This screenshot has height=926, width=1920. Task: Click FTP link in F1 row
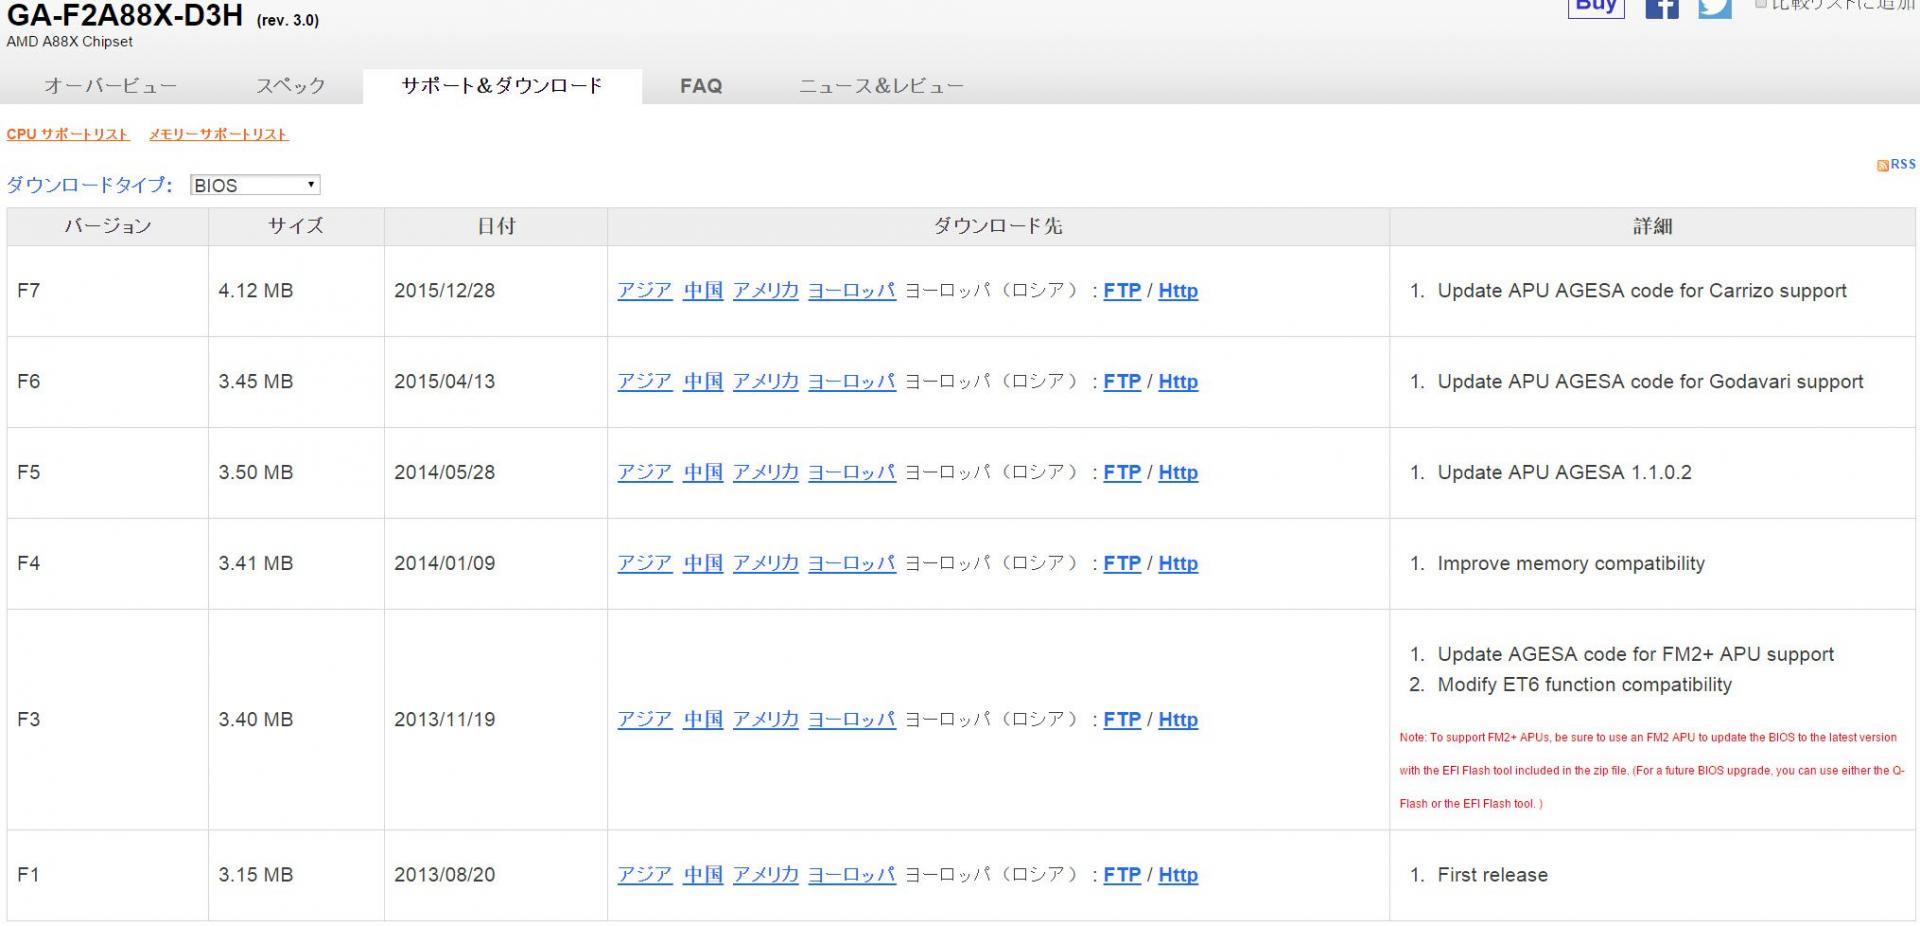(x=1122, y=875)
